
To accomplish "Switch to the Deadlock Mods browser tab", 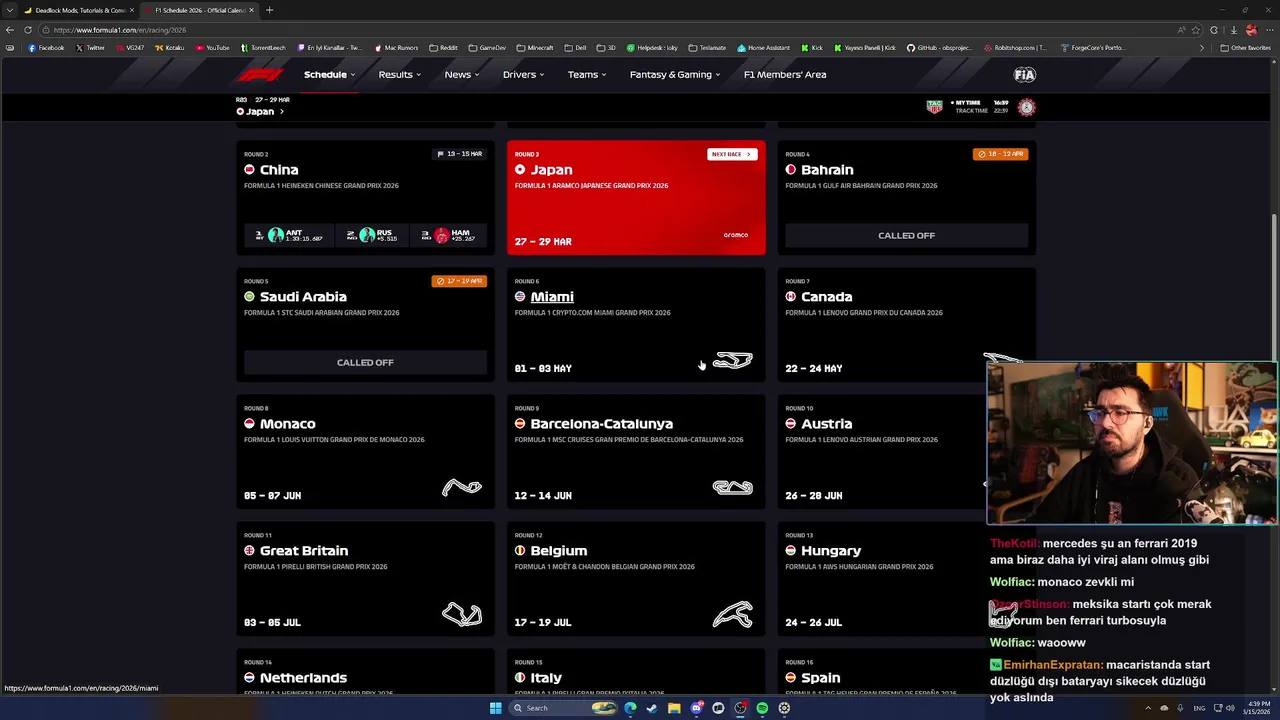I will coord(80,10).
